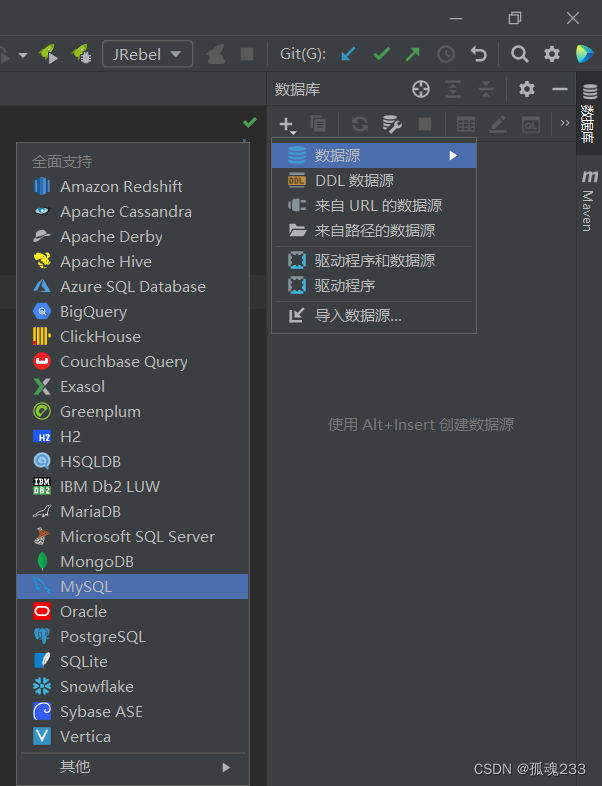Select Snowflake data source

(132, 687)
